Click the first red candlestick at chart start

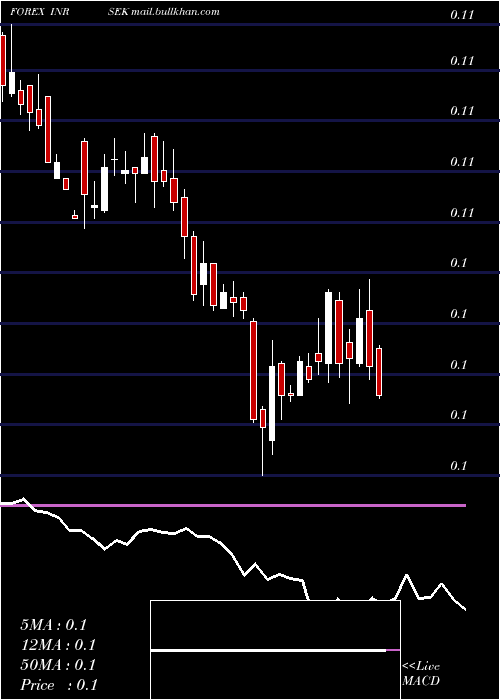tap(3, 60)
